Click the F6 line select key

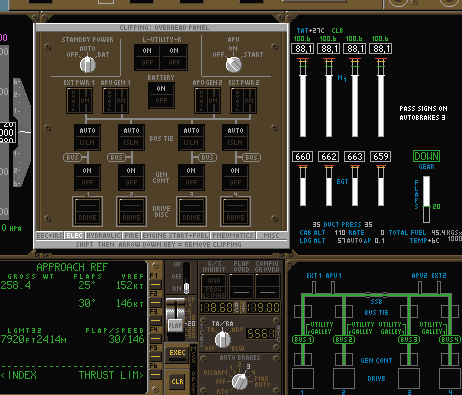[x=156, y=375]
